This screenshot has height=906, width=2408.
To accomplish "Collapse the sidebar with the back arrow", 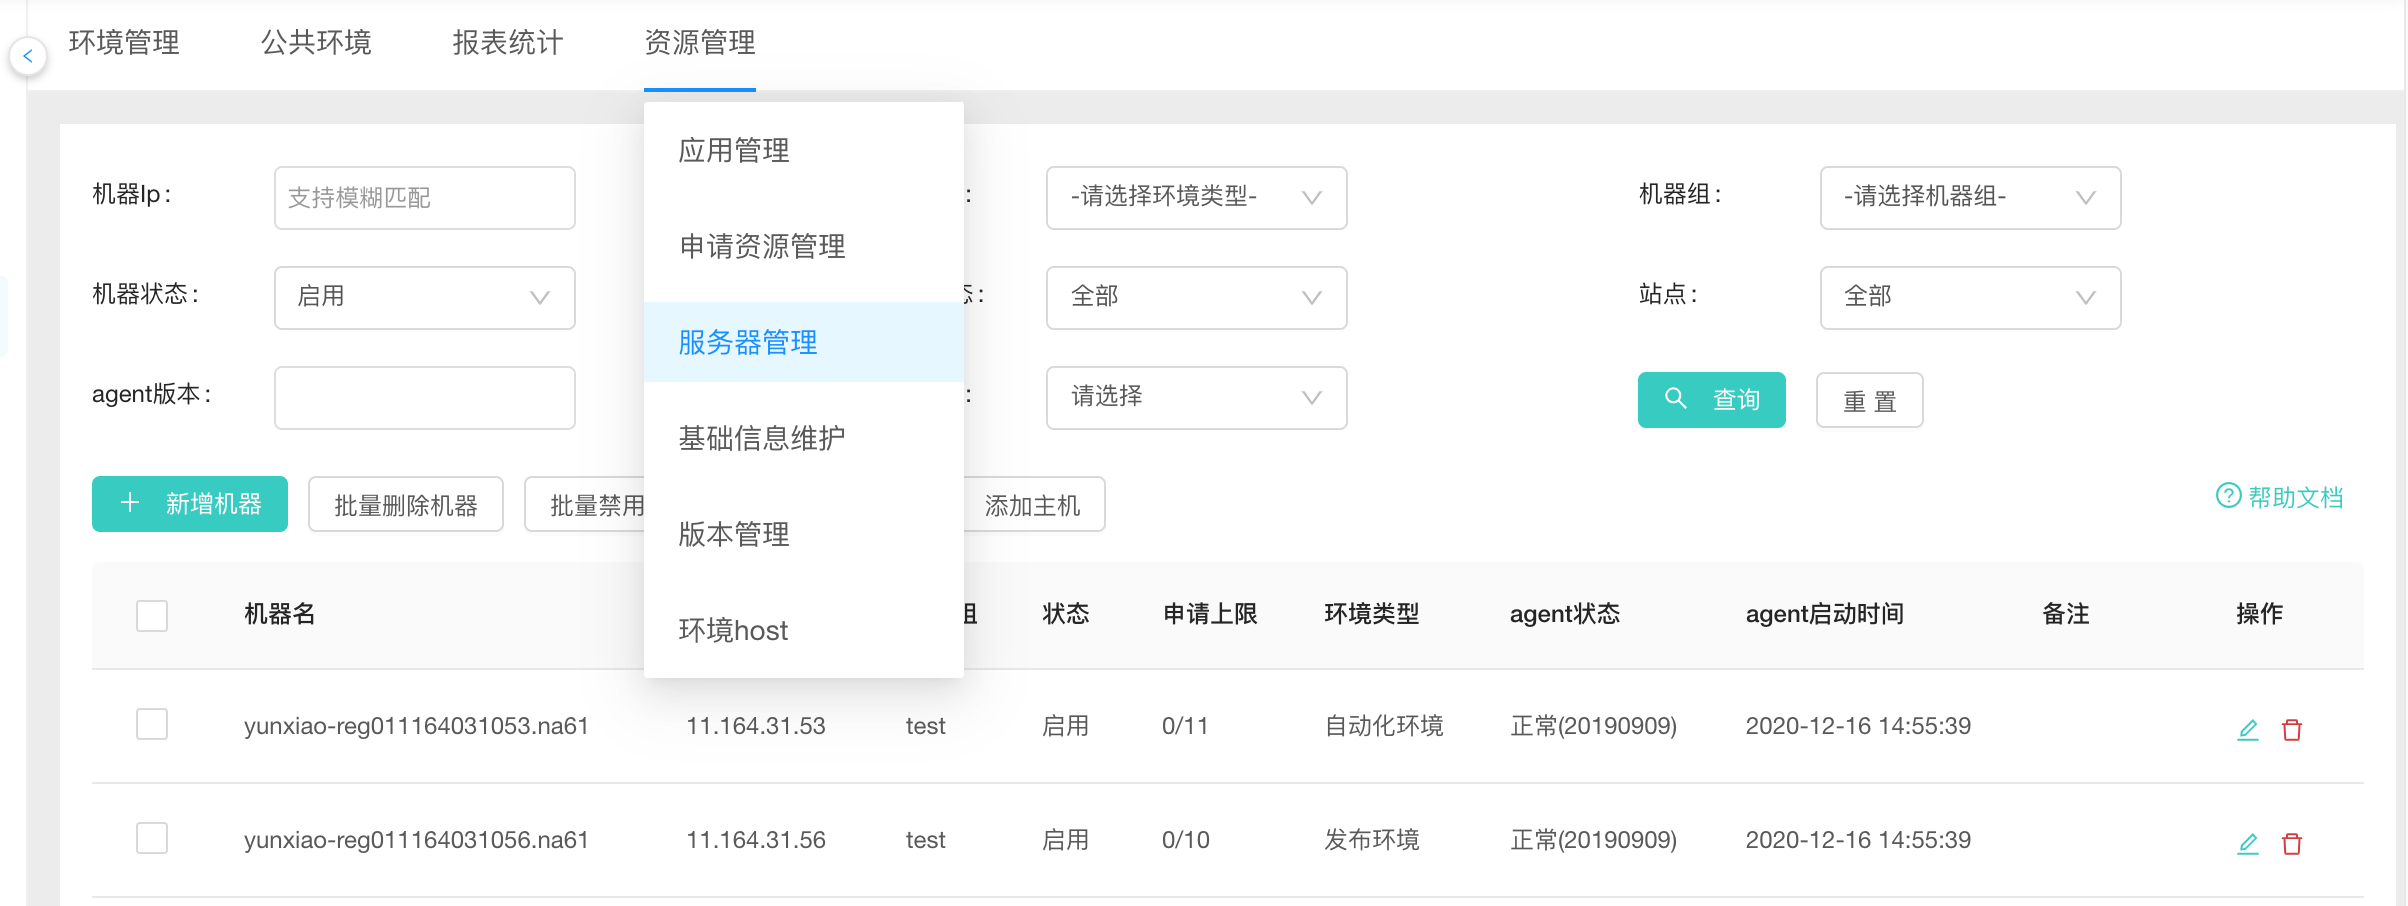I will pos(28,56).
